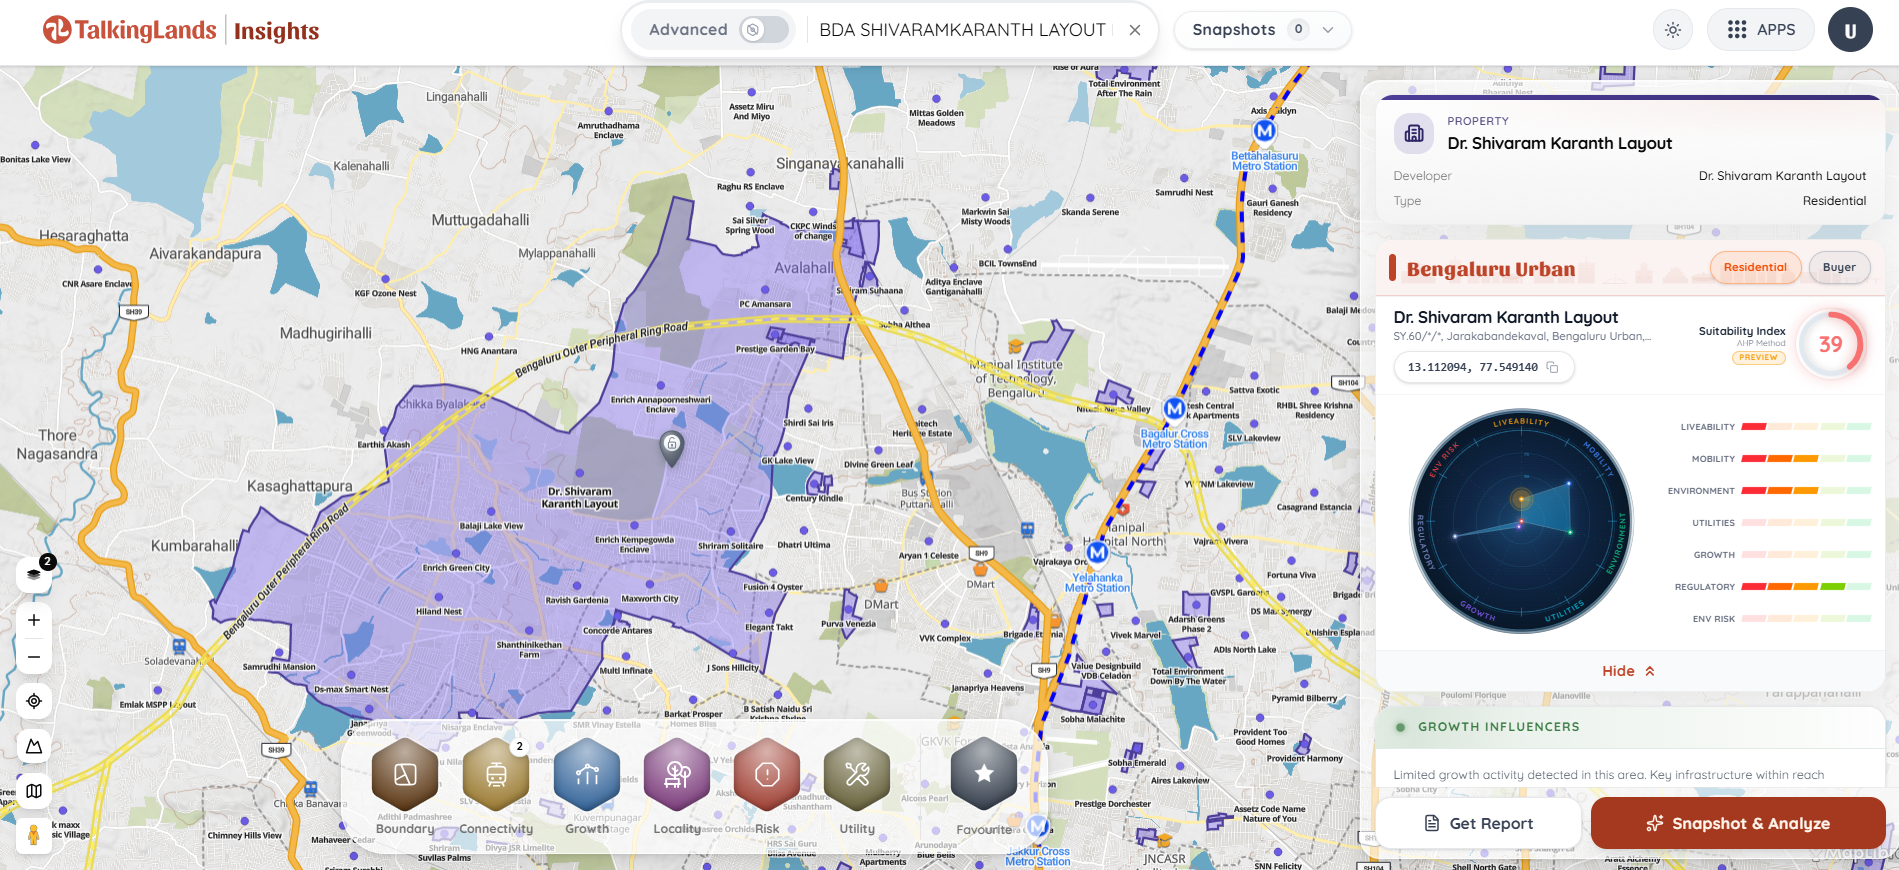
Task: Click the Get Report button
Action: (x=1478, y=823)
